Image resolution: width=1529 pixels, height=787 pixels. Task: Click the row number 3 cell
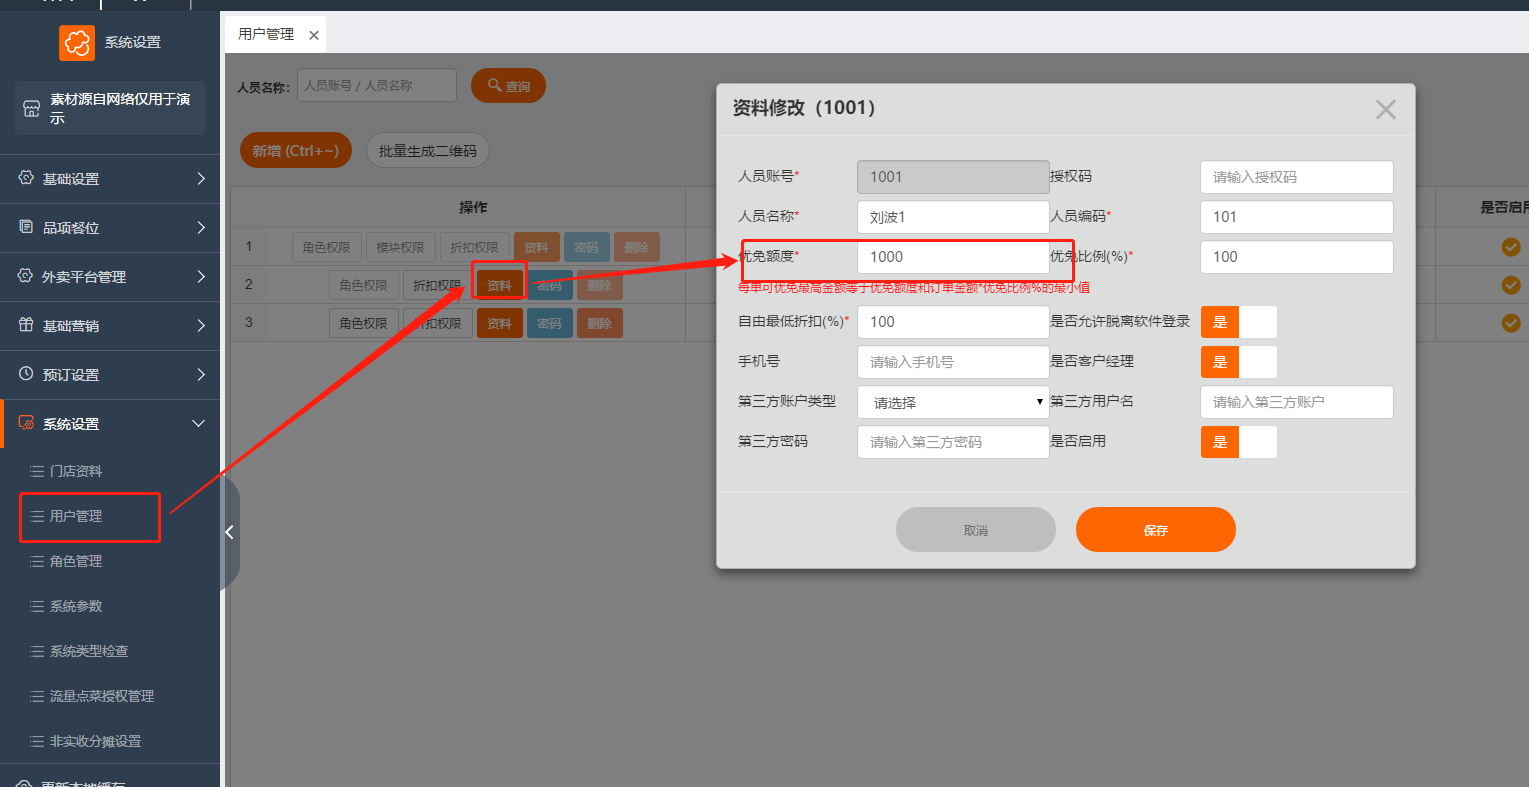tap(249, 322)
